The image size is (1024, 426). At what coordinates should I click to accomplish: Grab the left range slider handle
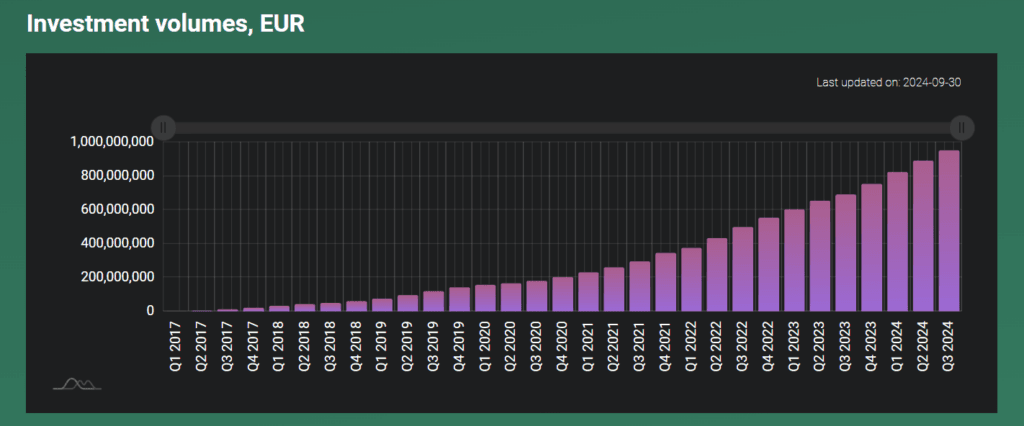point(165,127)
